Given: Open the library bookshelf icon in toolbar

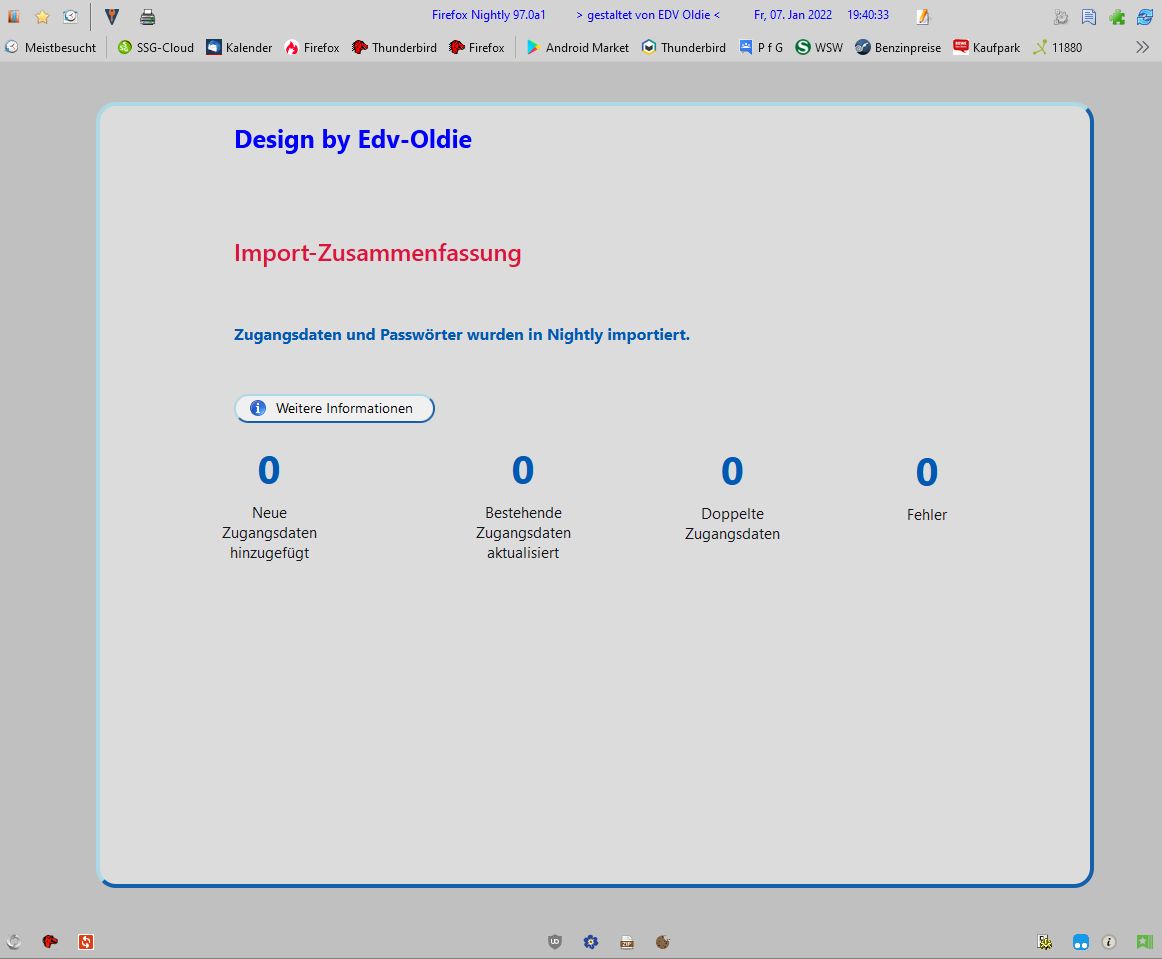Looking at the screenshot, I should 13,16.
